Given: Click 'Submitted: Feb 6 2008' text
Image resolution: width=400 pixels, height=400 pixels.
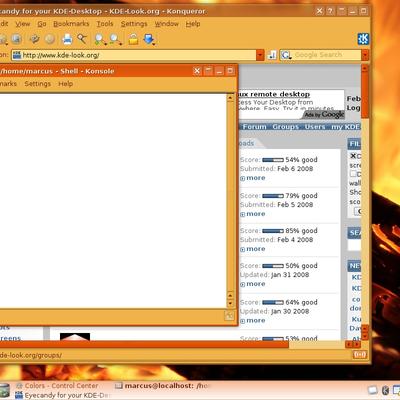Looking at the screenshot, I should (x=276, y=169).
